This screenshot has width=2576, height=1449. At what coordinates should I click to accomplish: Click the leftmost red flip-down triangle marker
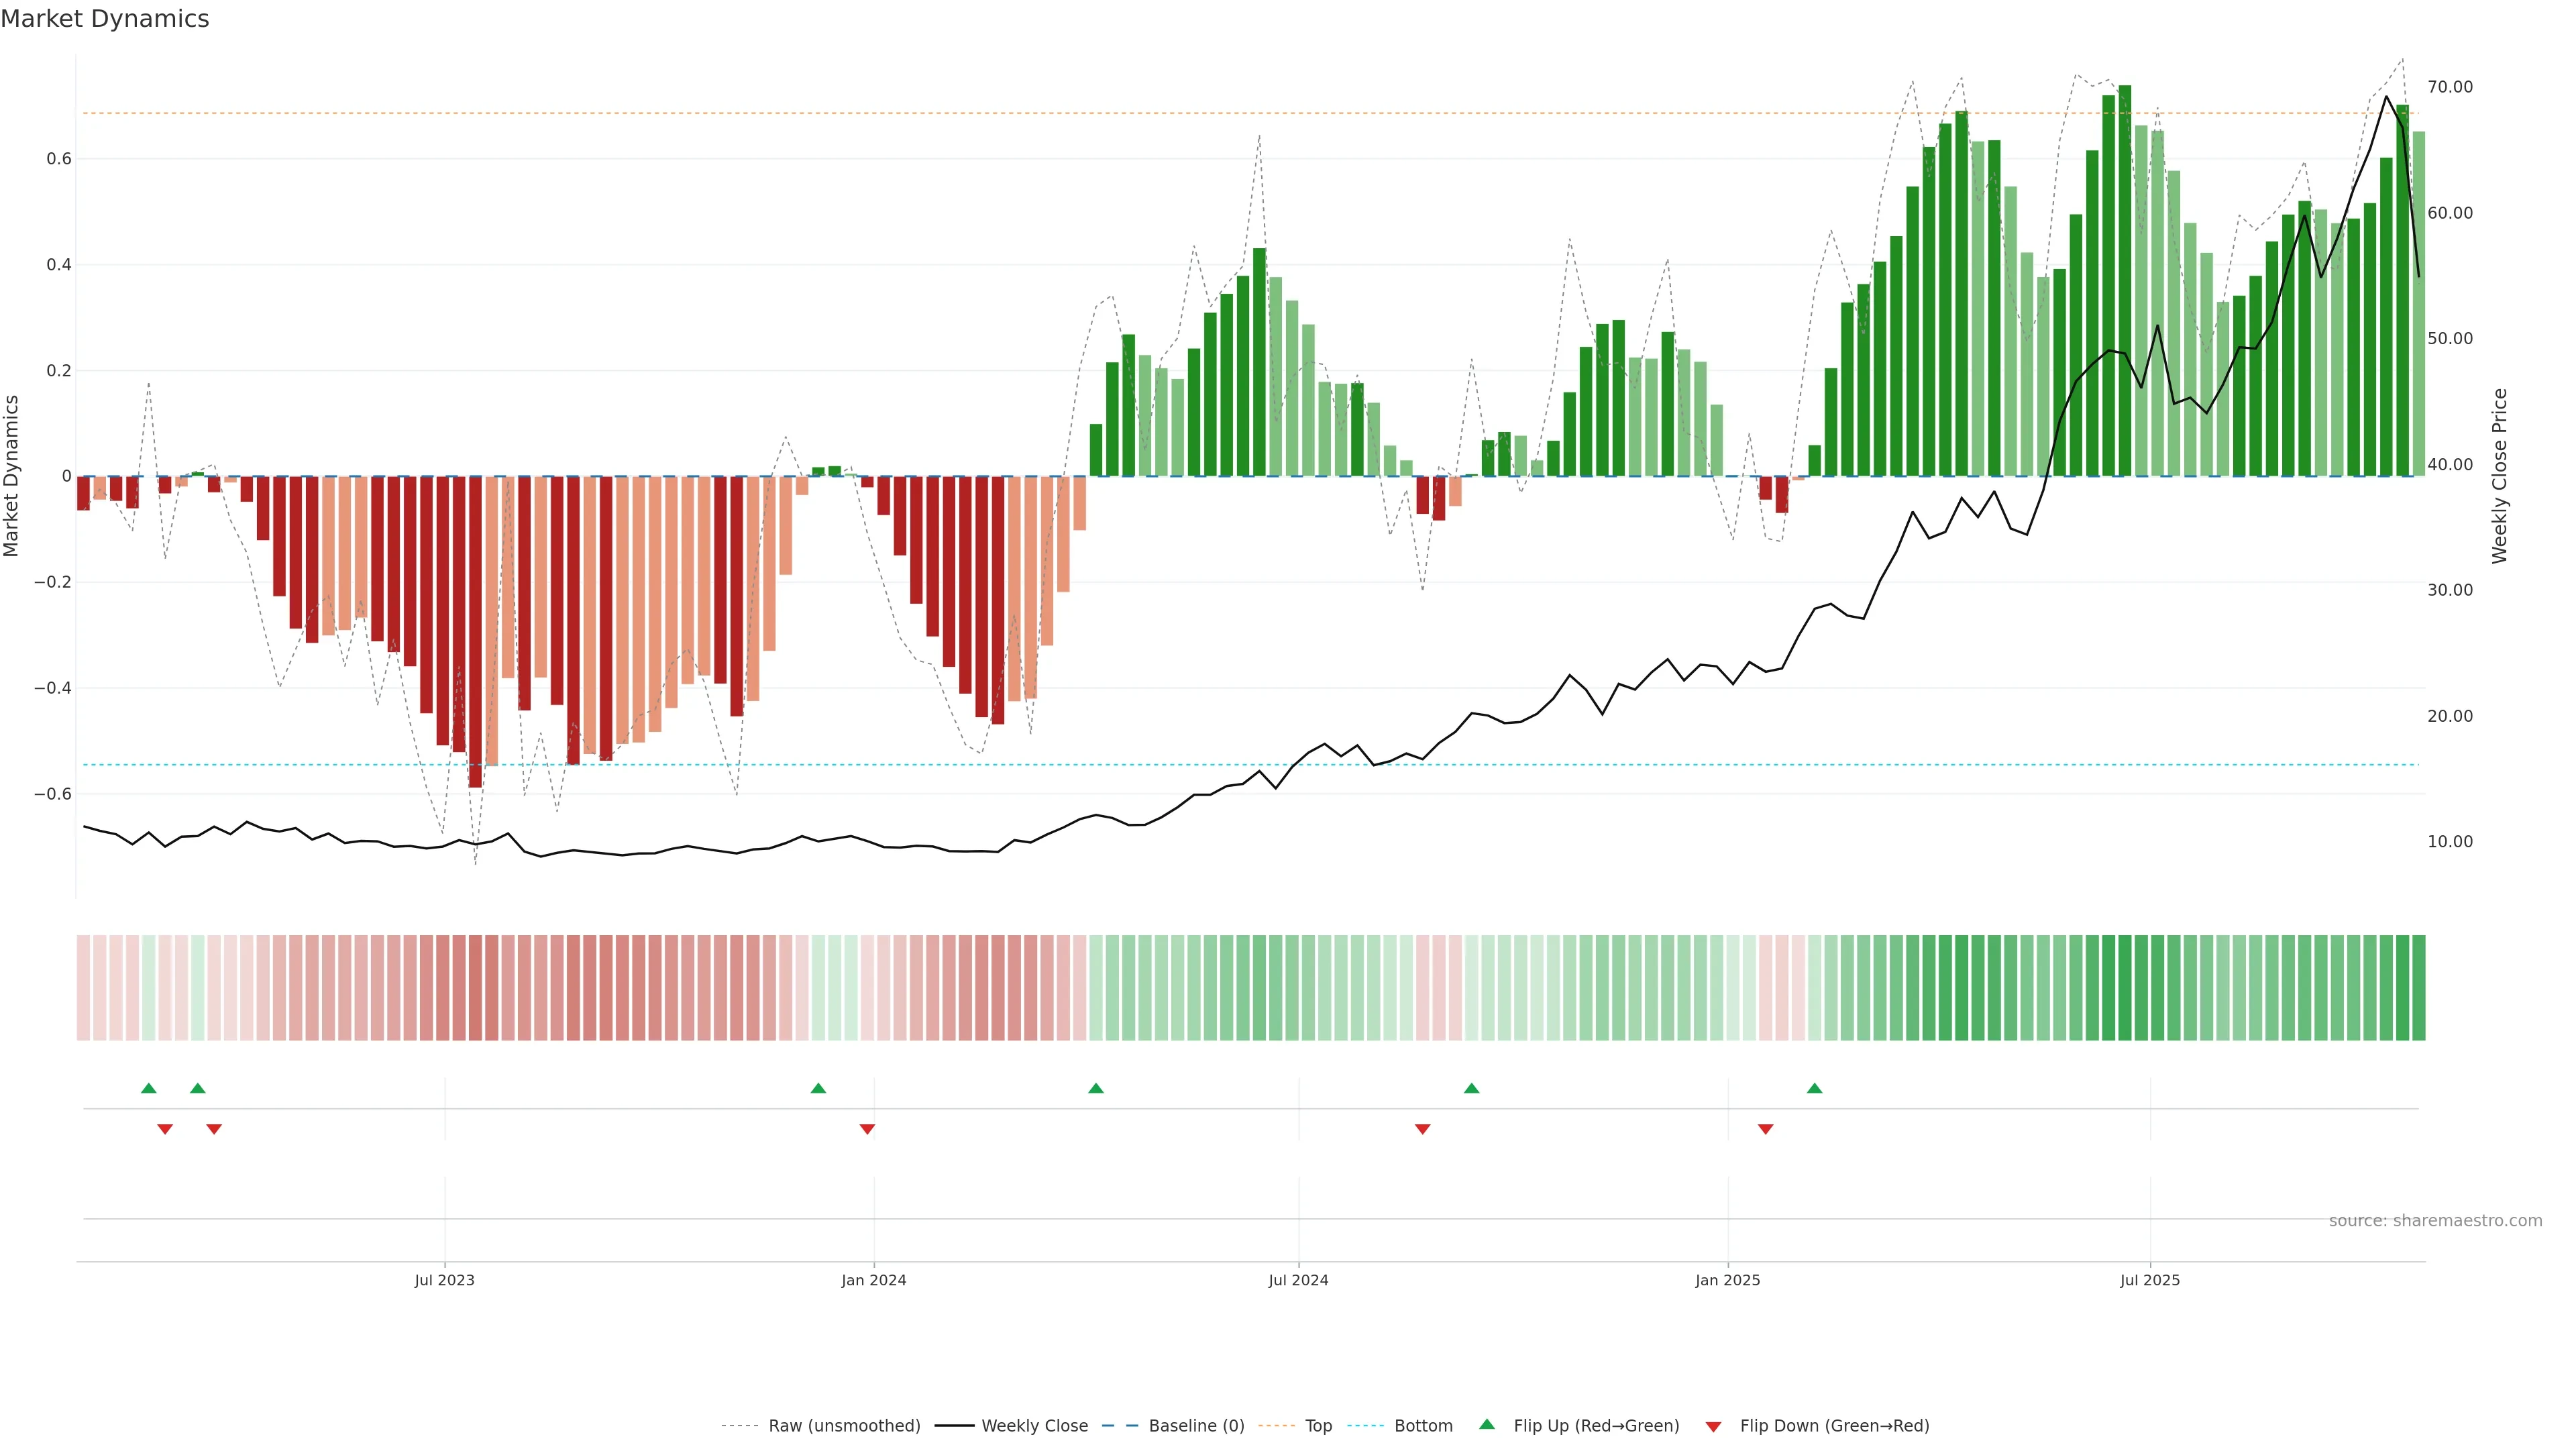(x=165, y=1129)
